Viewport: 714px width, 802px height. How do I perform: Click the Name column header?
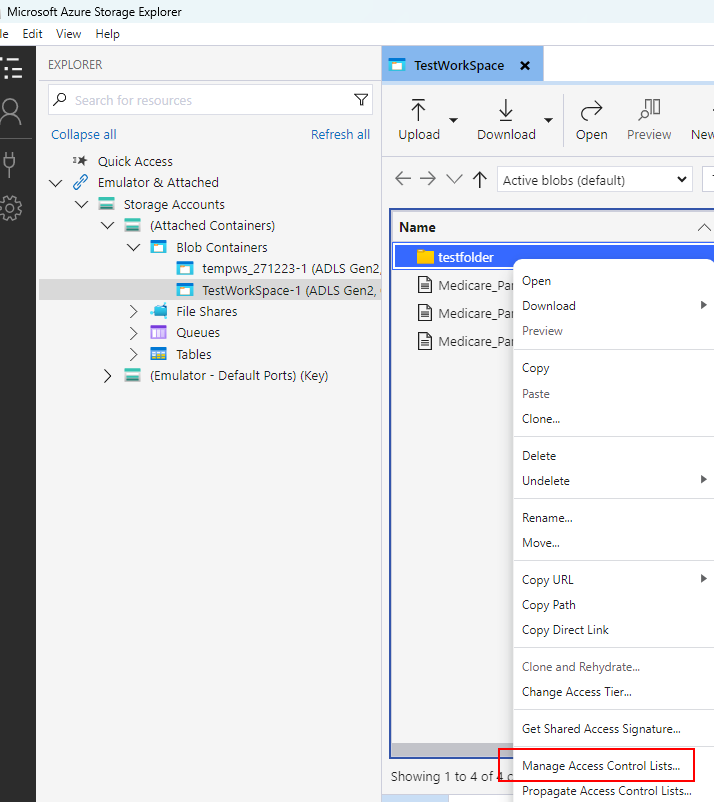pyautogui.click(x=552, y=228)
